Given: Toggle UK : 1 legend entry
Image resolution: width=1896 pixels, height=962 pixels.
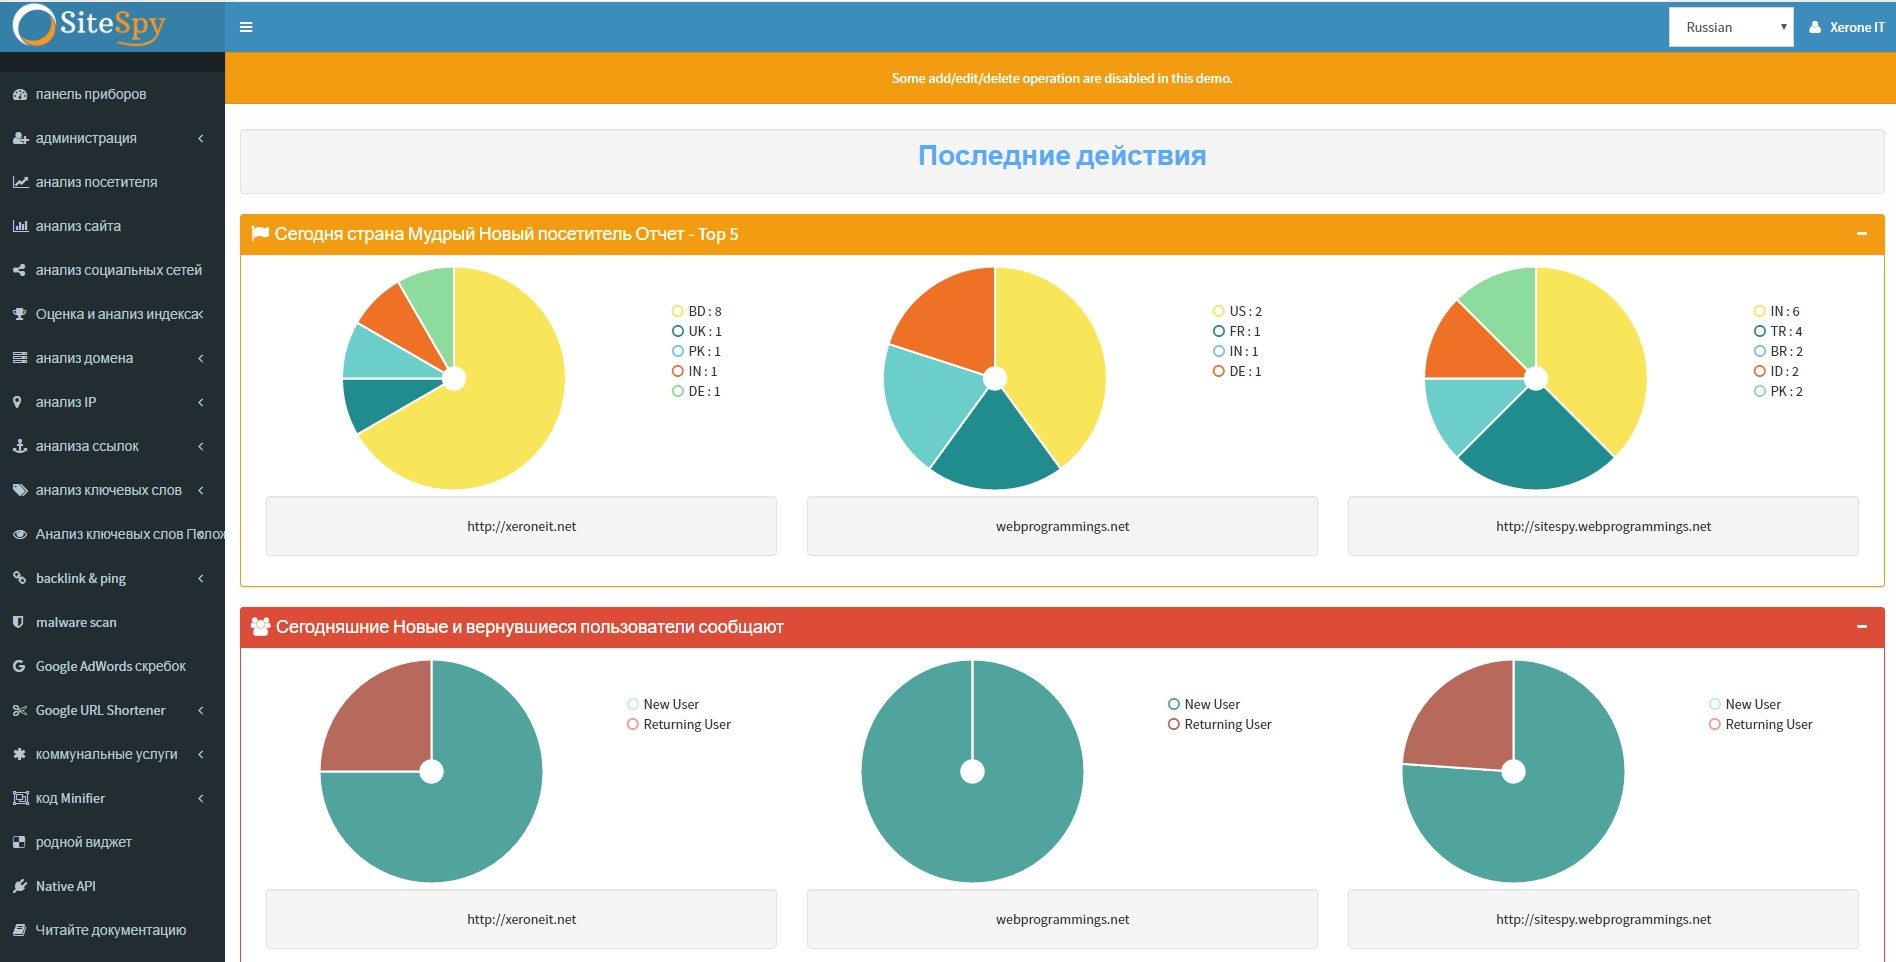Looking at the screenshot, I should tap(697, 331).
